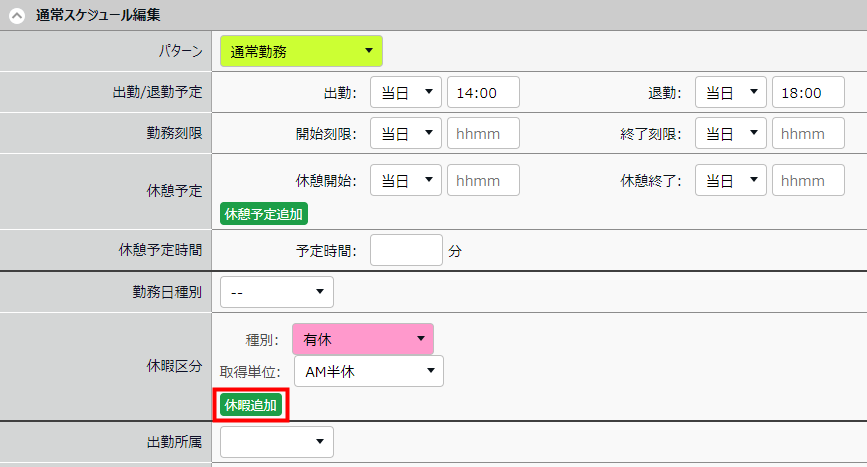Open the パターン dropdown showing 通常勤務
The width and height of the screenshot is (867, 467).
(301, 51)
